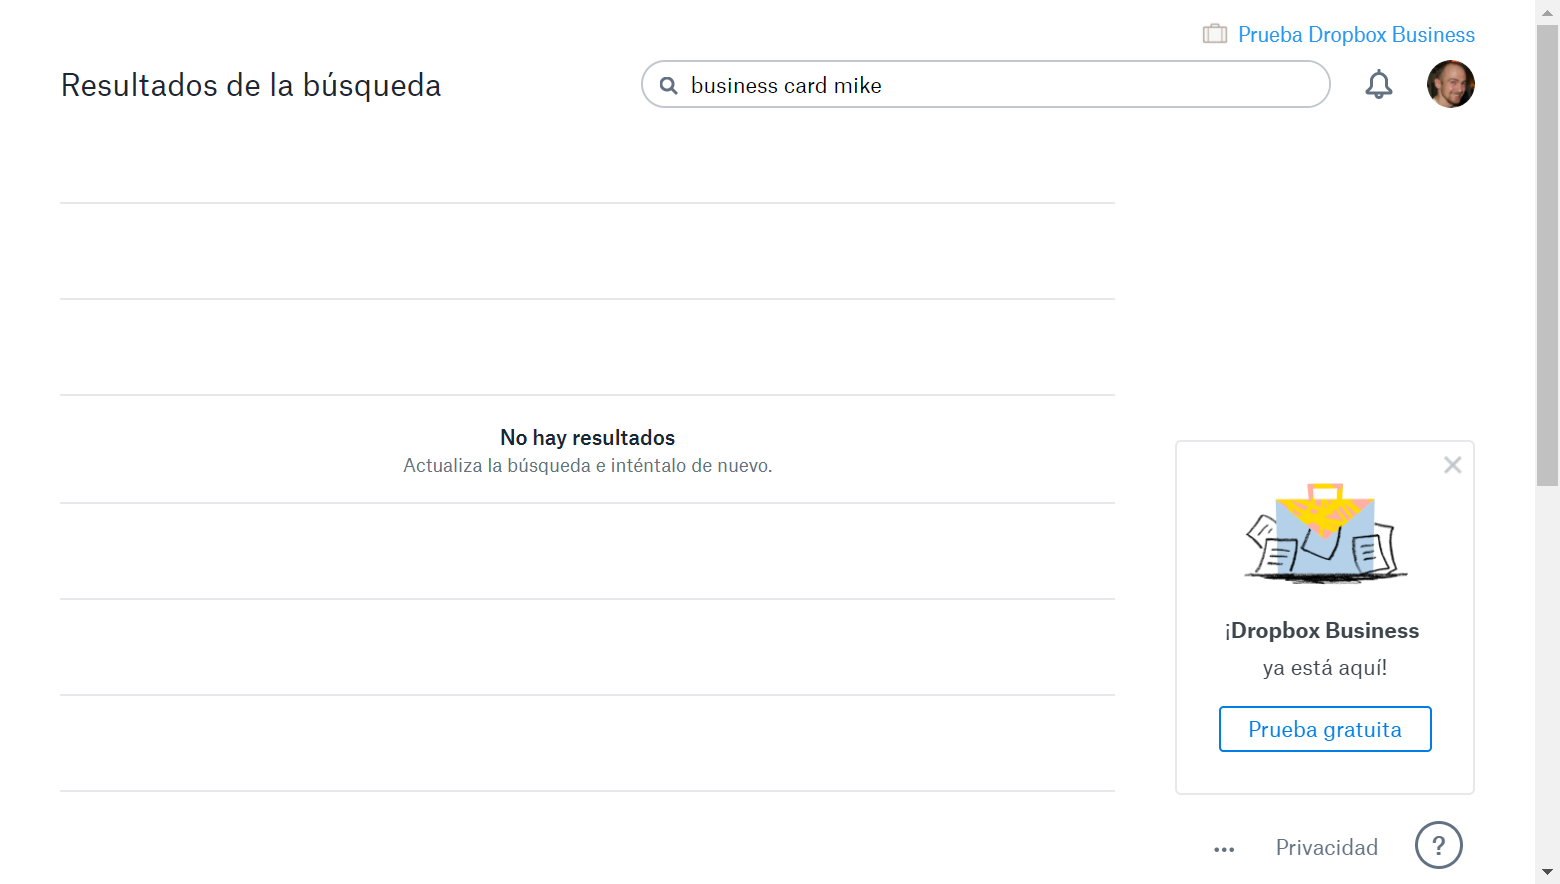Image resolution: width=1560 pixels, height=884 pixels.
Task: Open the help question mark button
Action: tap(1438, 846)
